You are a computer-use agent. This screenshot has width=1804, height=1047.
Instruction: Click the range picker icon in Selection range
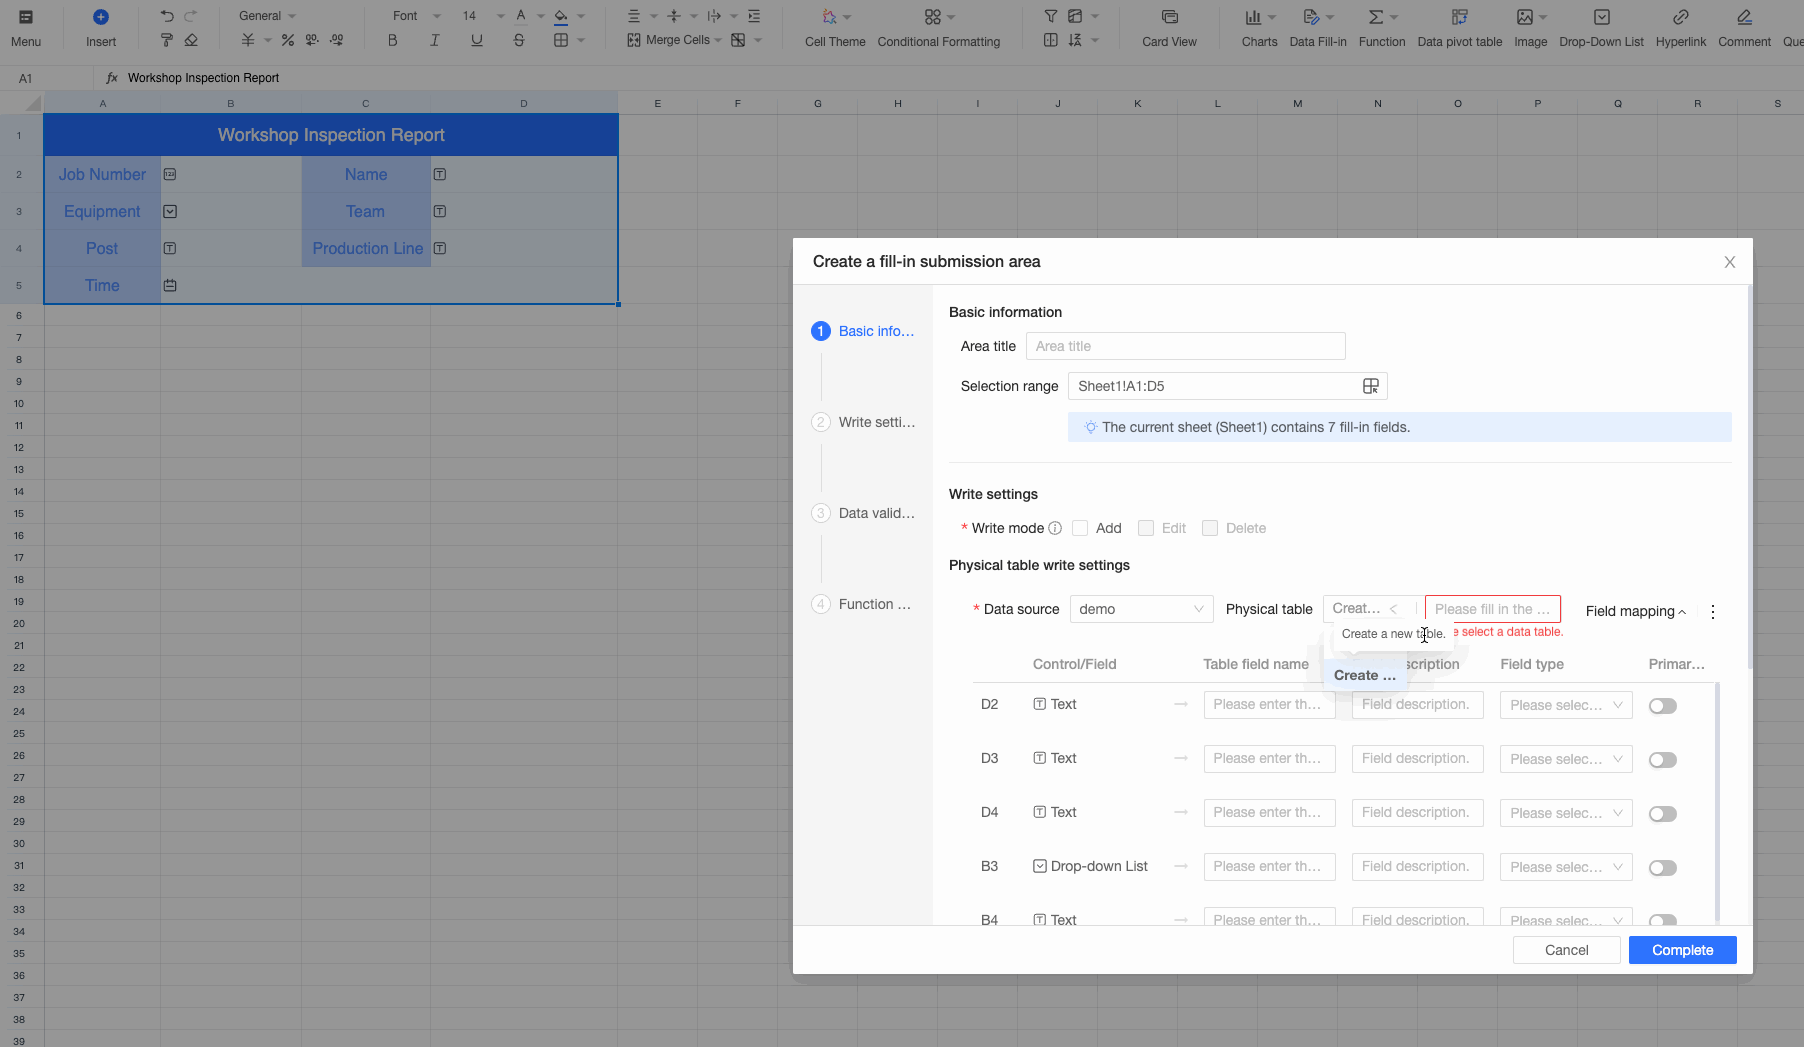click(1370, 386)
